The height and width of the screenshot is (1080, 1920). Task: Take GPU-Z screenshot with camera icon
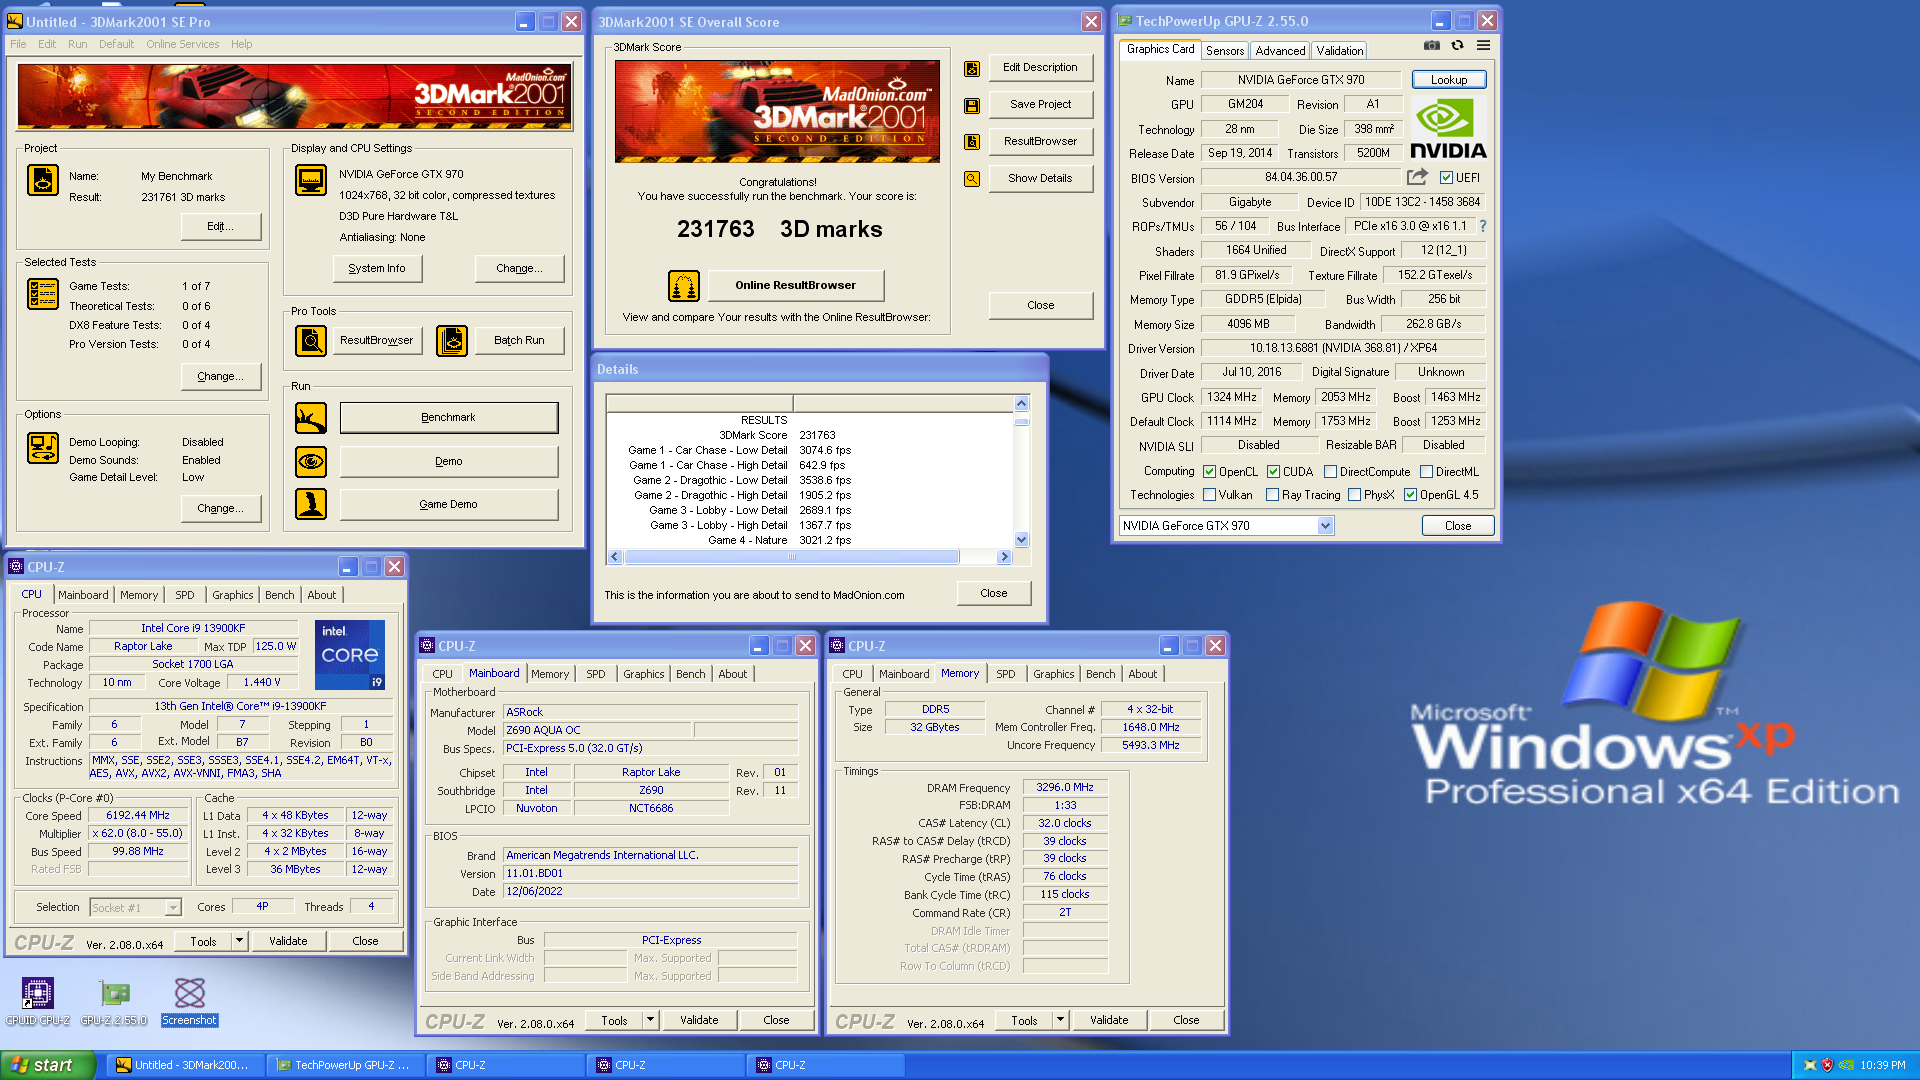point(1432,46)
